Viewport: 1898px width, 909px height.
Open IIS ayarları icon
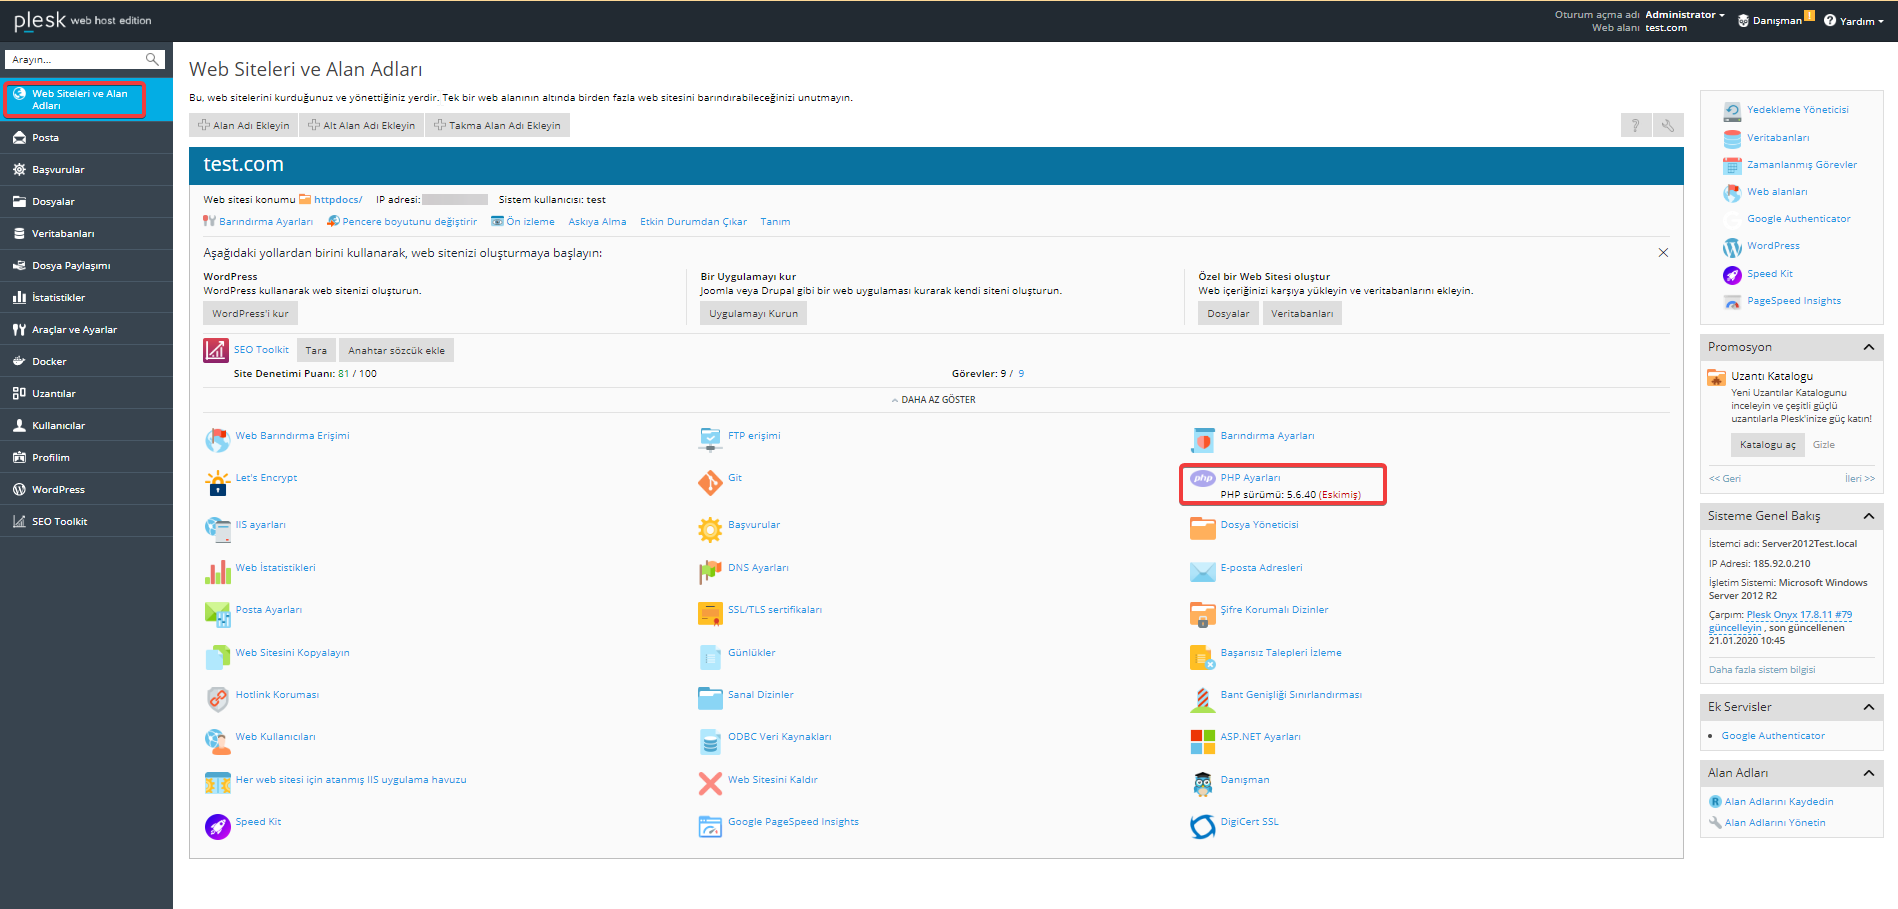tap(217, 528)
